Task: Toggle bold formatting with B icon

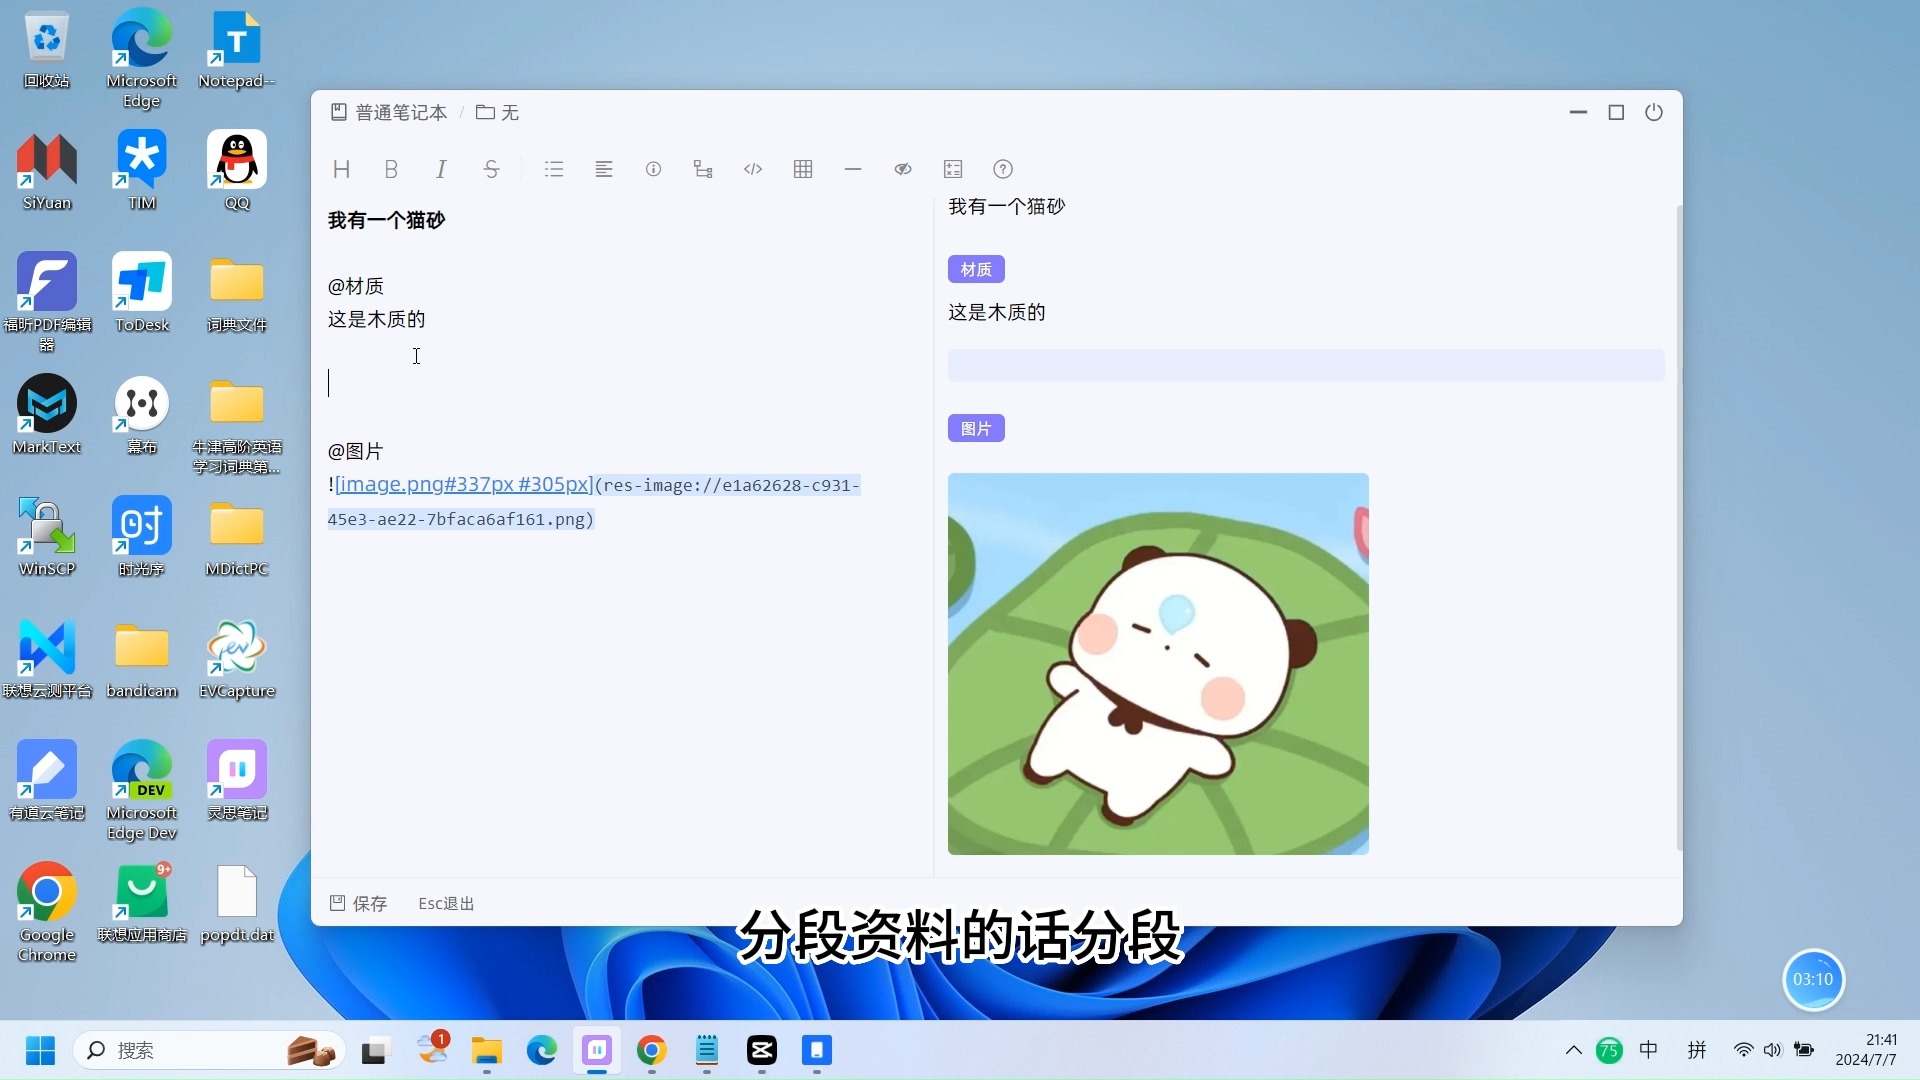Action: point(390,169)
